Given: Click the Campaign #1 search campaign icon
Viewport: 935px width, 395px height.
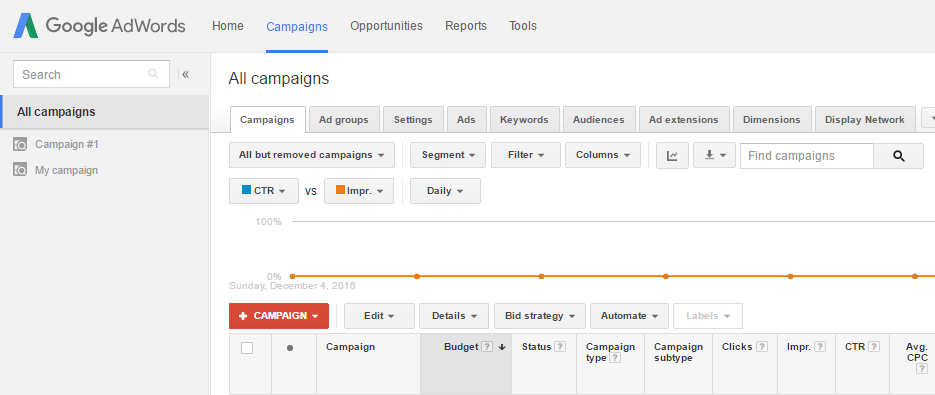Looking at the screenshot, I should click(x=20, y=144).
